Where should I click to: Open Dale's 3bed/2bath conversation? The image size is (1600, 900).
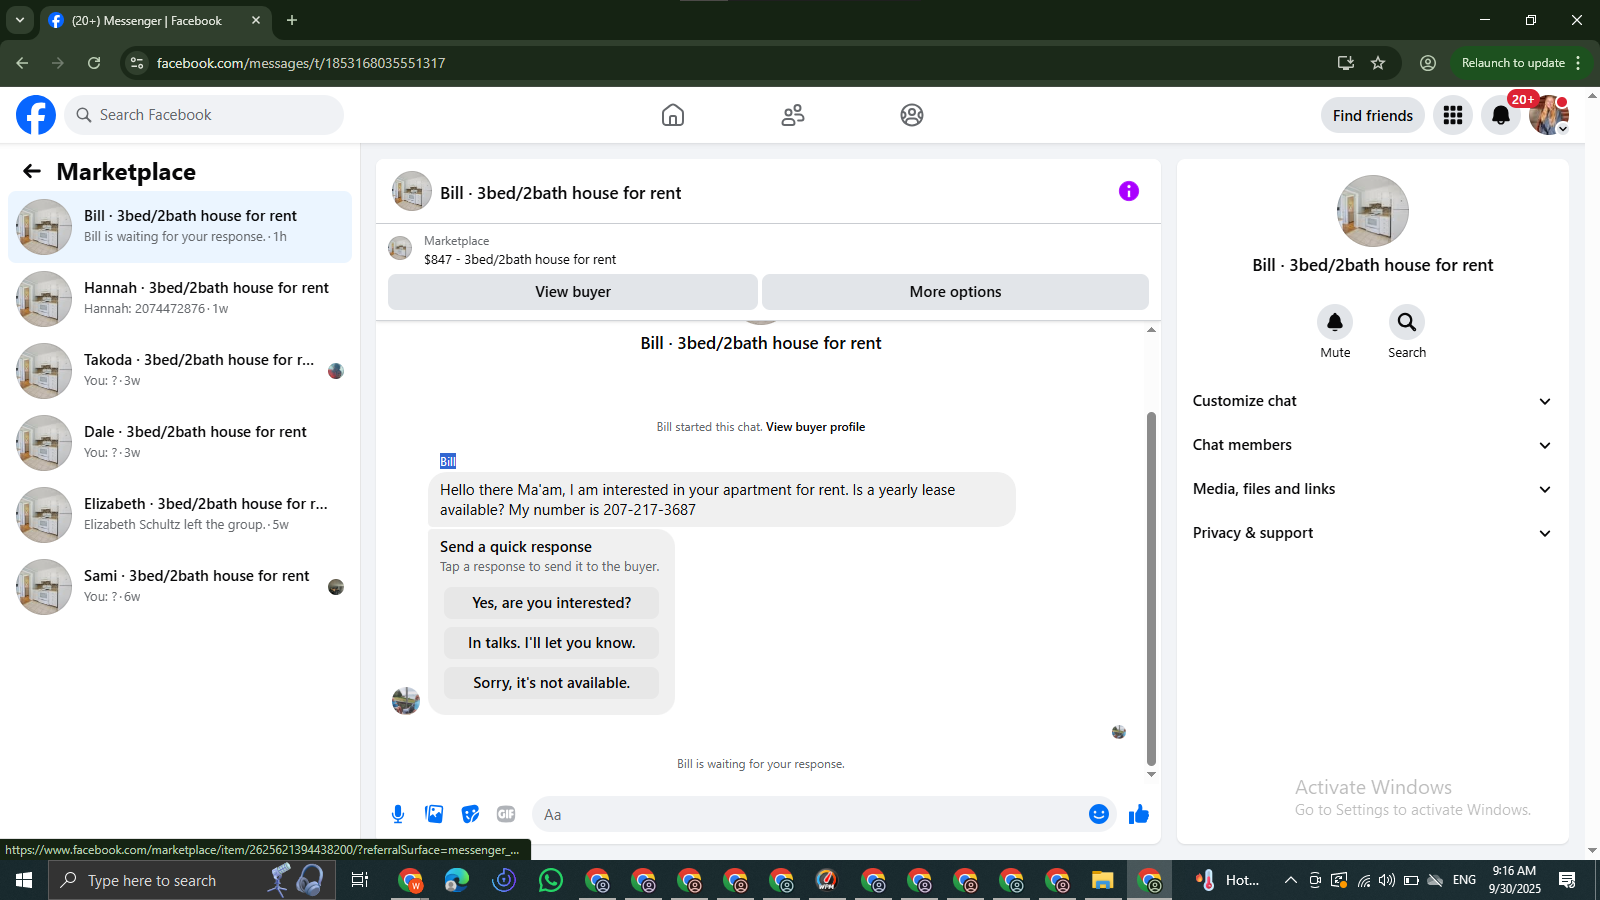pyautogui.click(x=180, y=442)
